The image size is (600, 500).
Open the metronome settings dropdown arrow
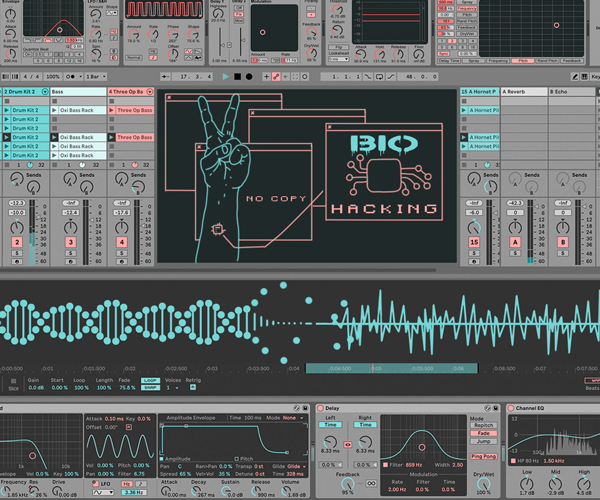click(80, 77)
